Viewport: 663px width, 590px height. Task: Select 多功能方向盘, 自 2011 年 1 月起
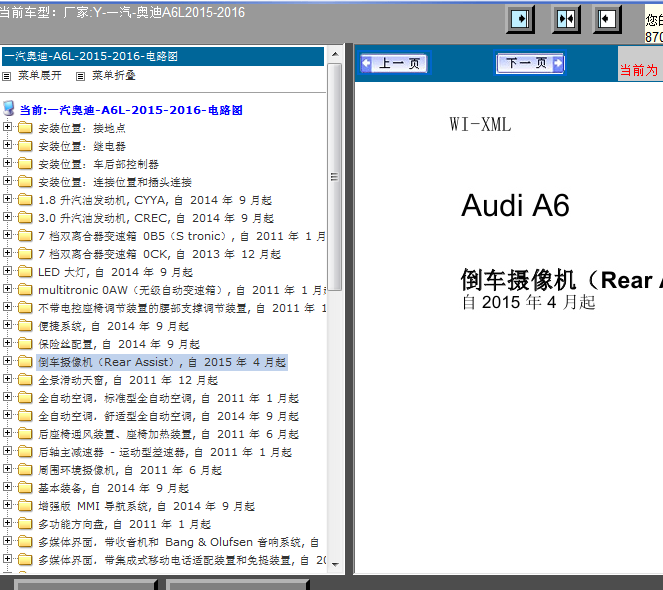click(124, 524)
